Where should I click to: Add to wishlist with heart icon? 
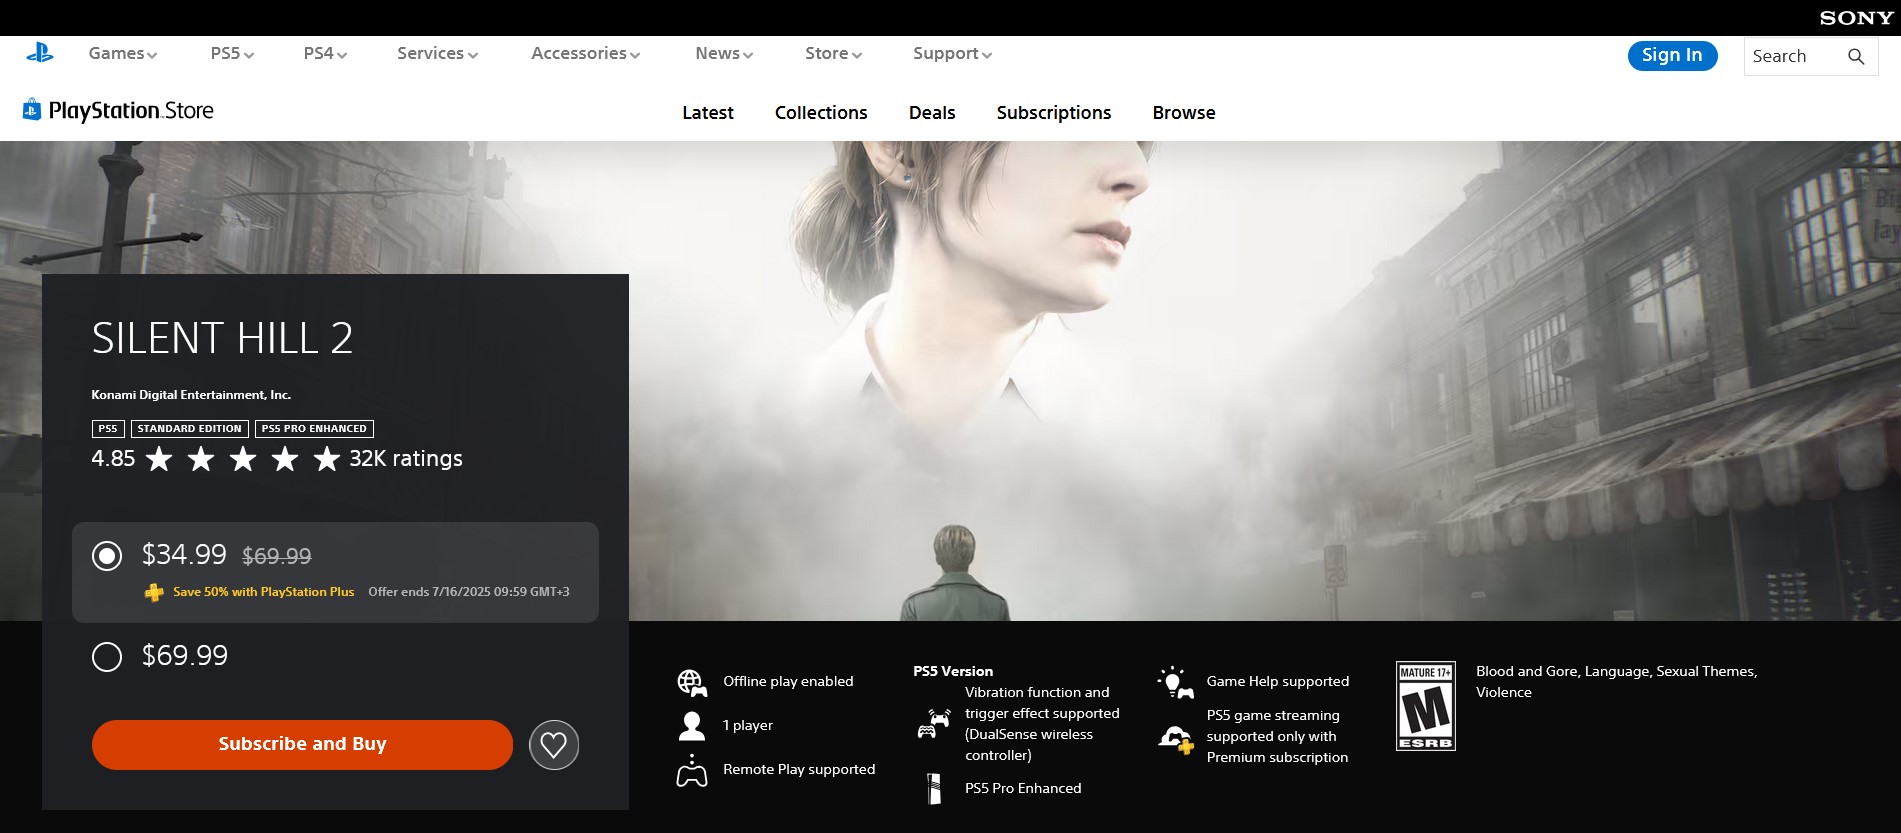tap(554, 745)
